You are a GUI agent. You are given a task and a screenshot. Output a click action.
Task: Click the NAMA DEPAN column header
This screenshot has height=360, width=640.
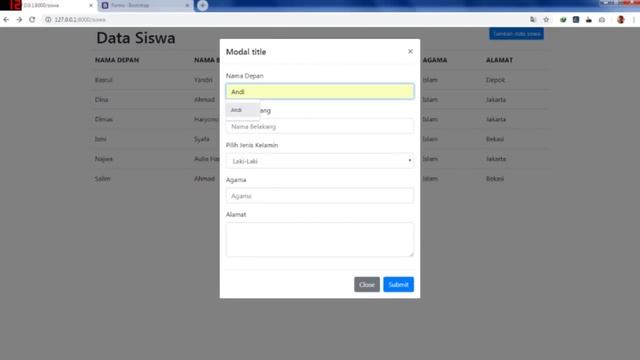tap(117, 60)
